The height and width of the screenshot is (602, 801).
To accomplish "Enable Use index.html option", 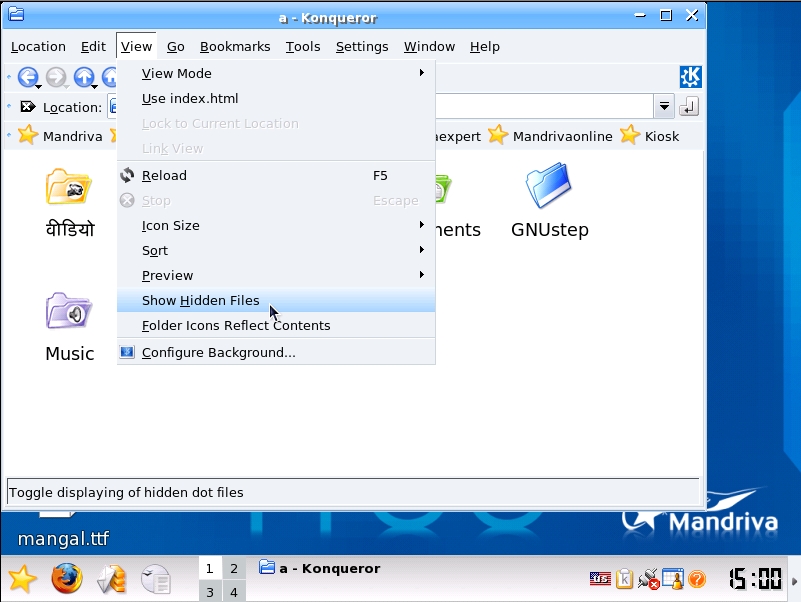I will pos(190,99).
